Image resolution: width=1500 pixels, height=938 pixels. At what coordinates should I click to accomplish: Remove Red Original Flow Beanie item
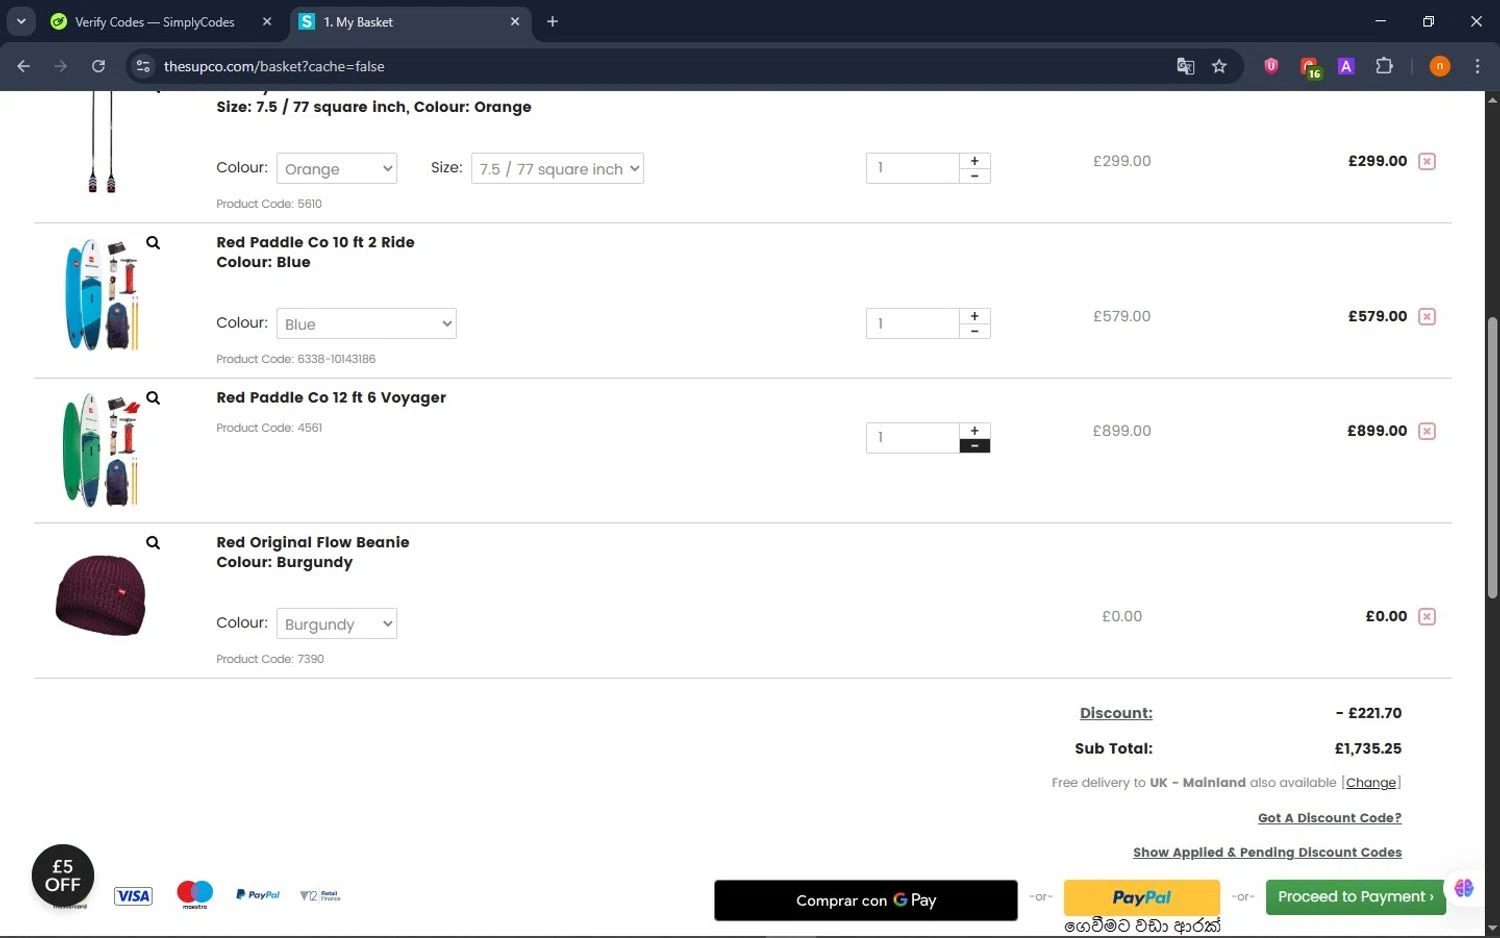[x=1427, y=616]
